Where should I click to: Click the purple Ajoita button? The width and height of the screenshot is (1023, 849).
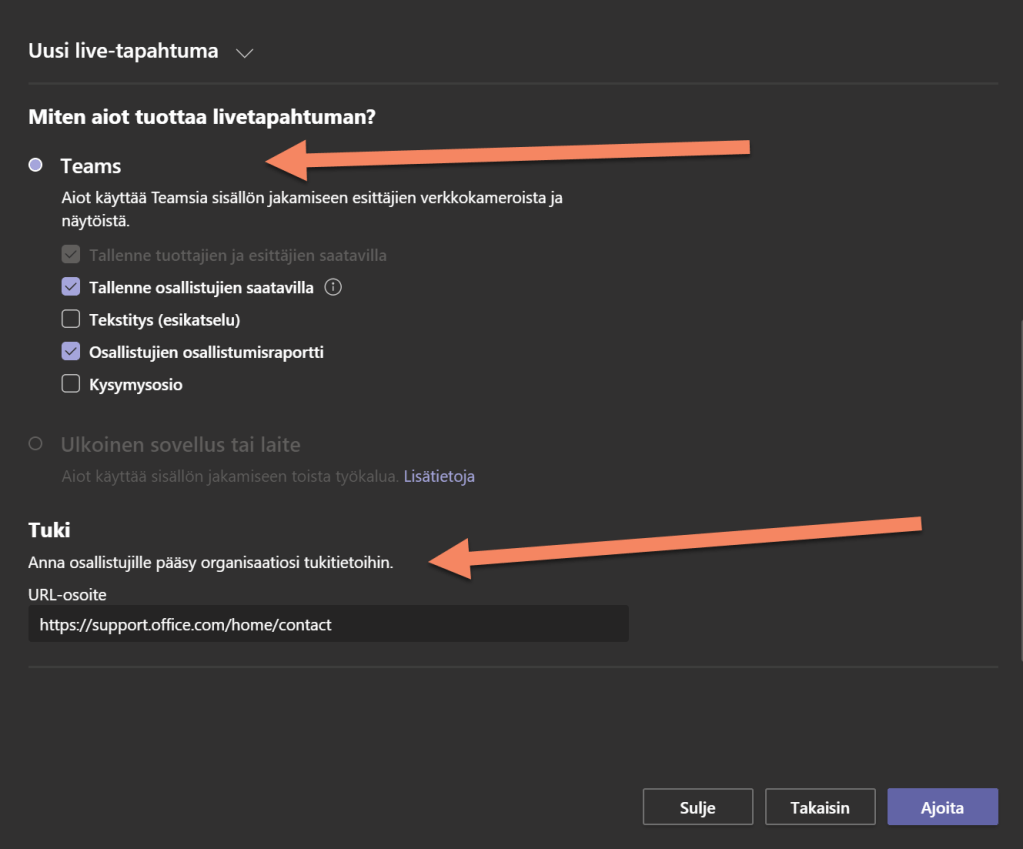pos(942,808)
